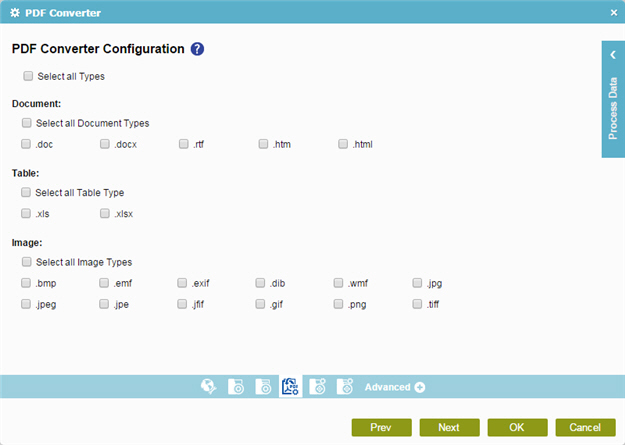Enable the .png checkbox
The height and width of the screenshot is (445, 625).
(338, 304)
